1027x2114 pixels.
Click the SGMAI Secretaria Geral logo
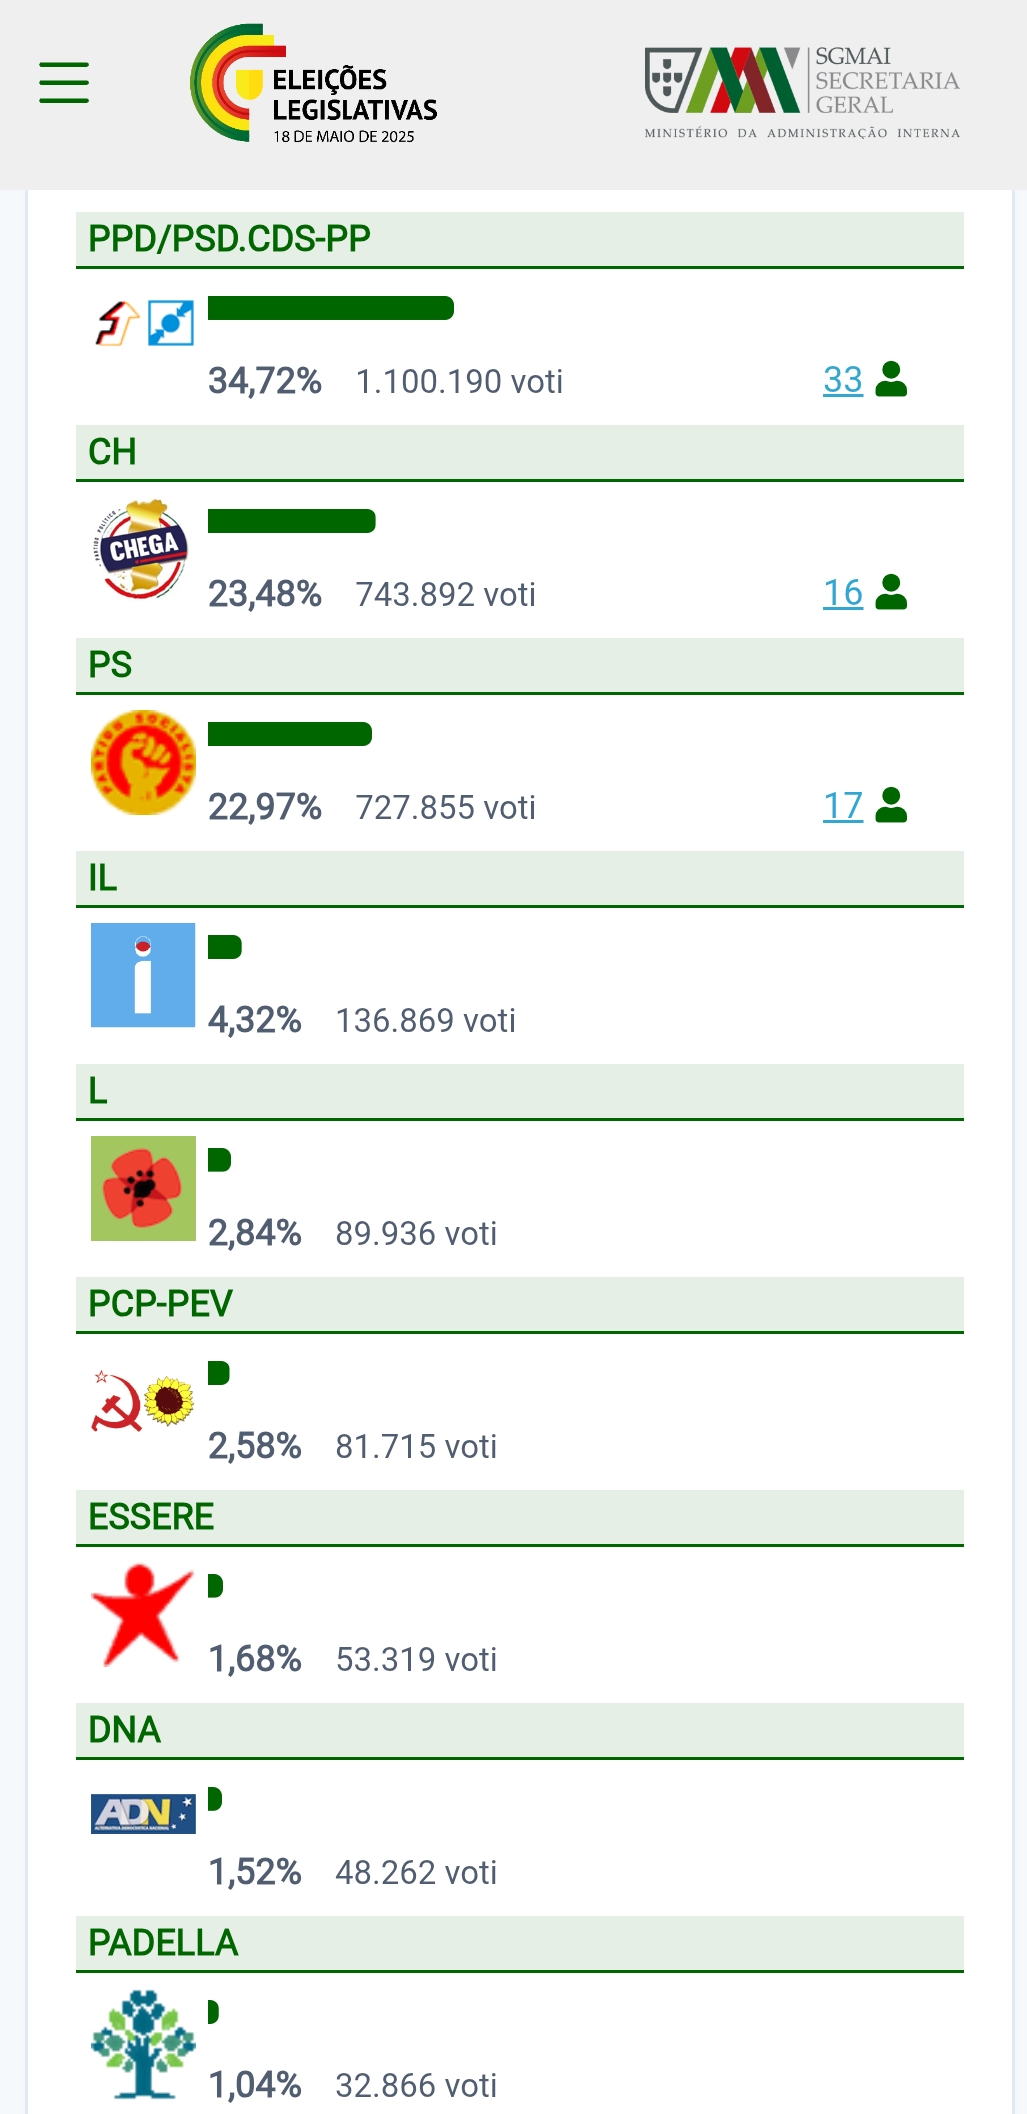[x=802, y=92]
